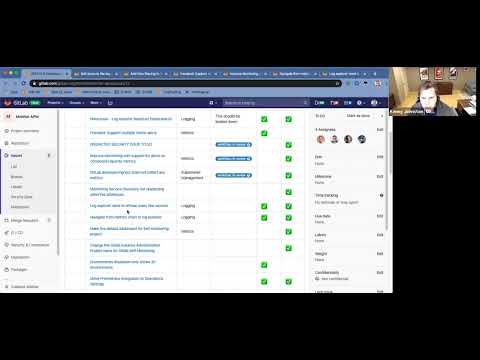Switch to the fourth browser tab

(195, 74)
